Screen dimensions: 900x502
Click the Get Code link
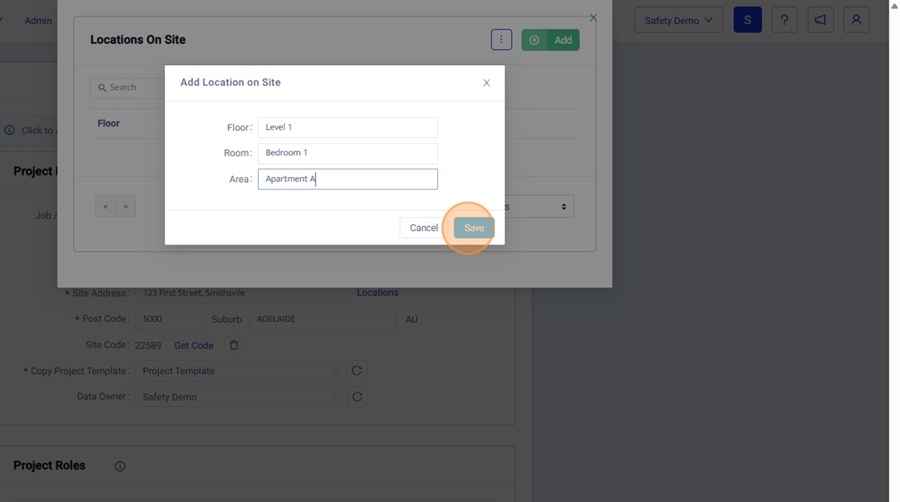point(194,345)
